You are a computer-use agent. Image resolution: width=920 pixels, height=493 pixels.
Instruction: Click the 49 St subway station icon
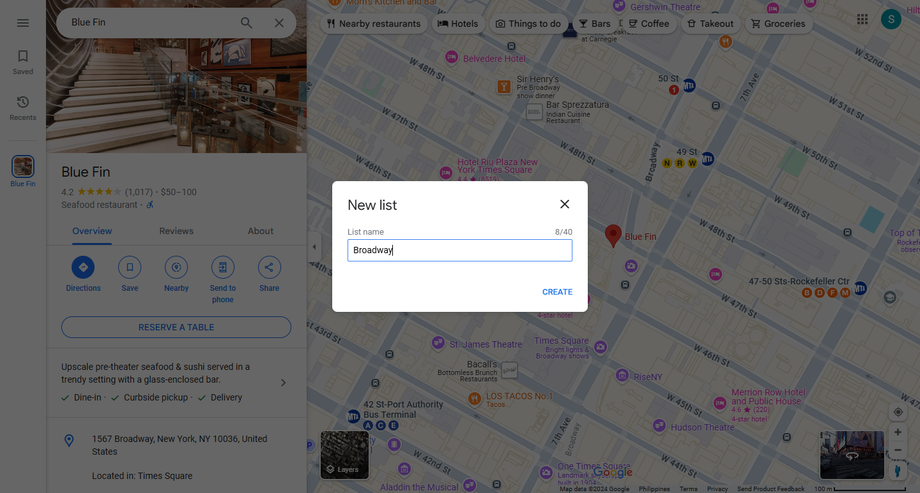click(708, 158)
